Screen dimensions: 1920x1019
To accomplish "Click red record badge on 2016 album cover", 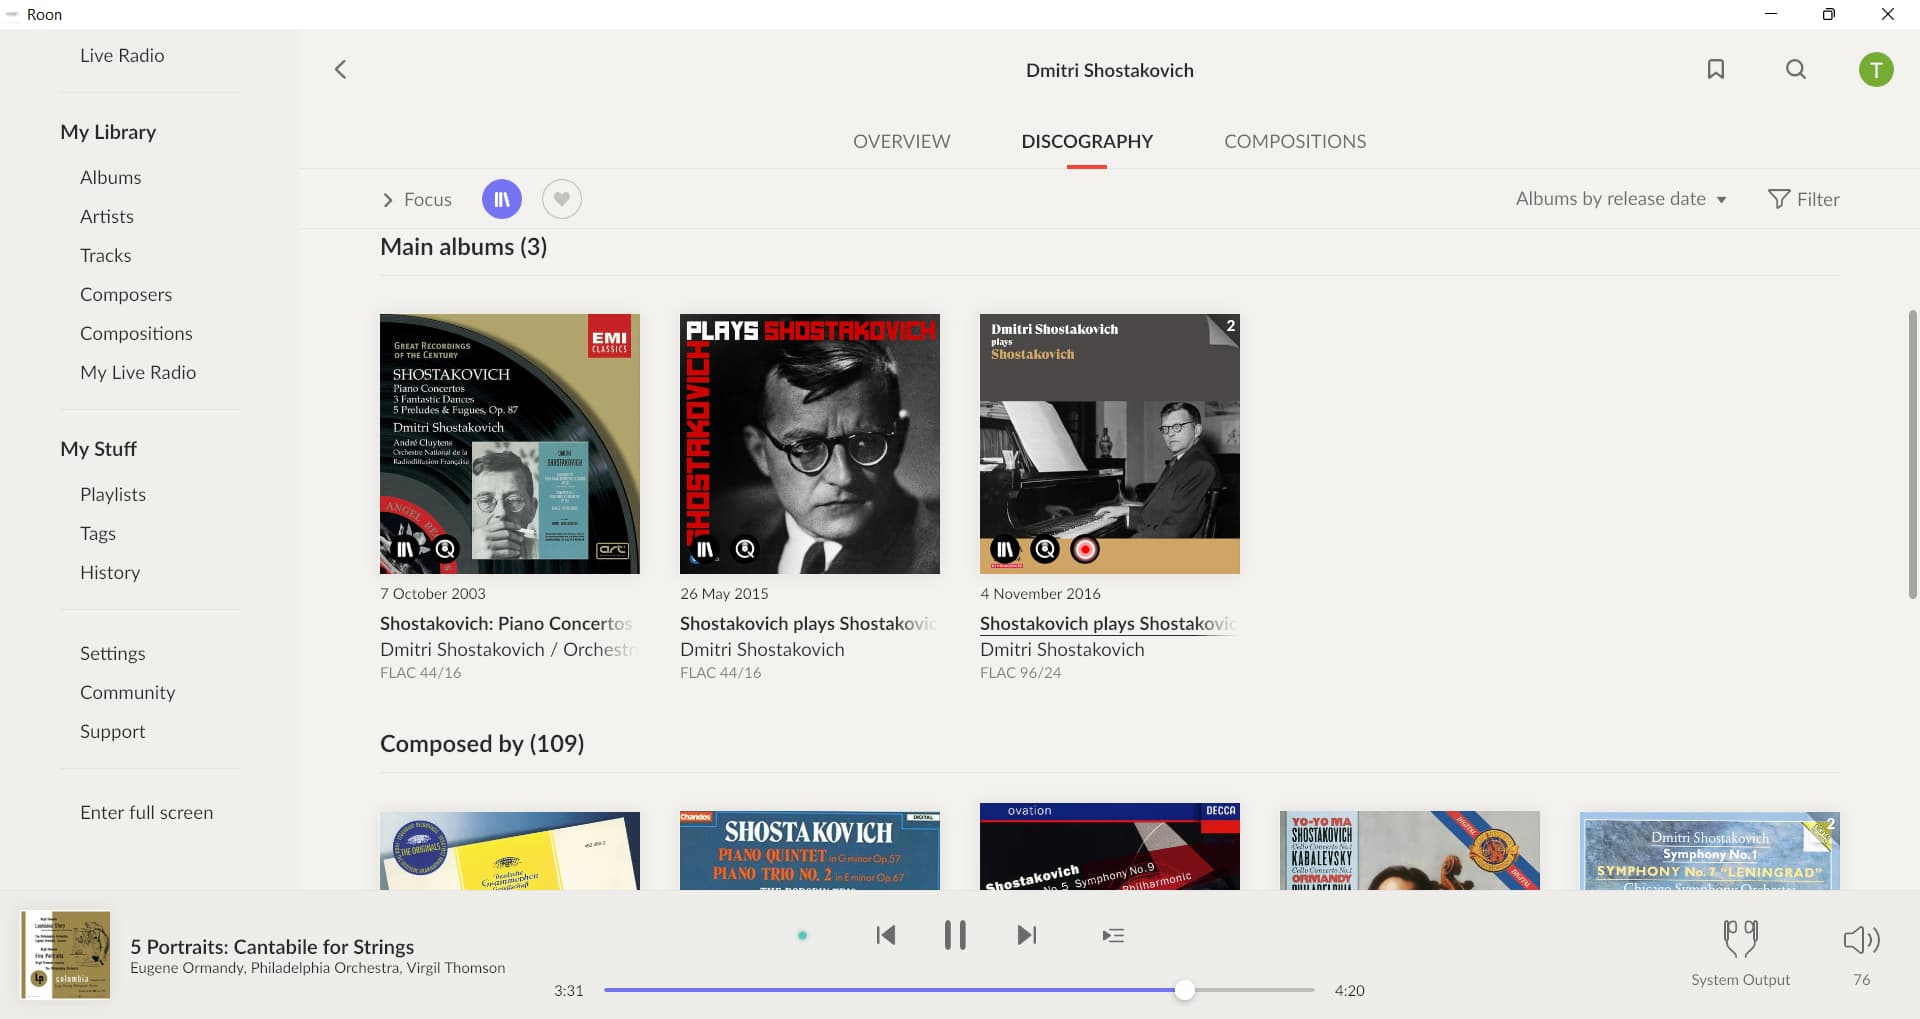I will (1085, 549).
